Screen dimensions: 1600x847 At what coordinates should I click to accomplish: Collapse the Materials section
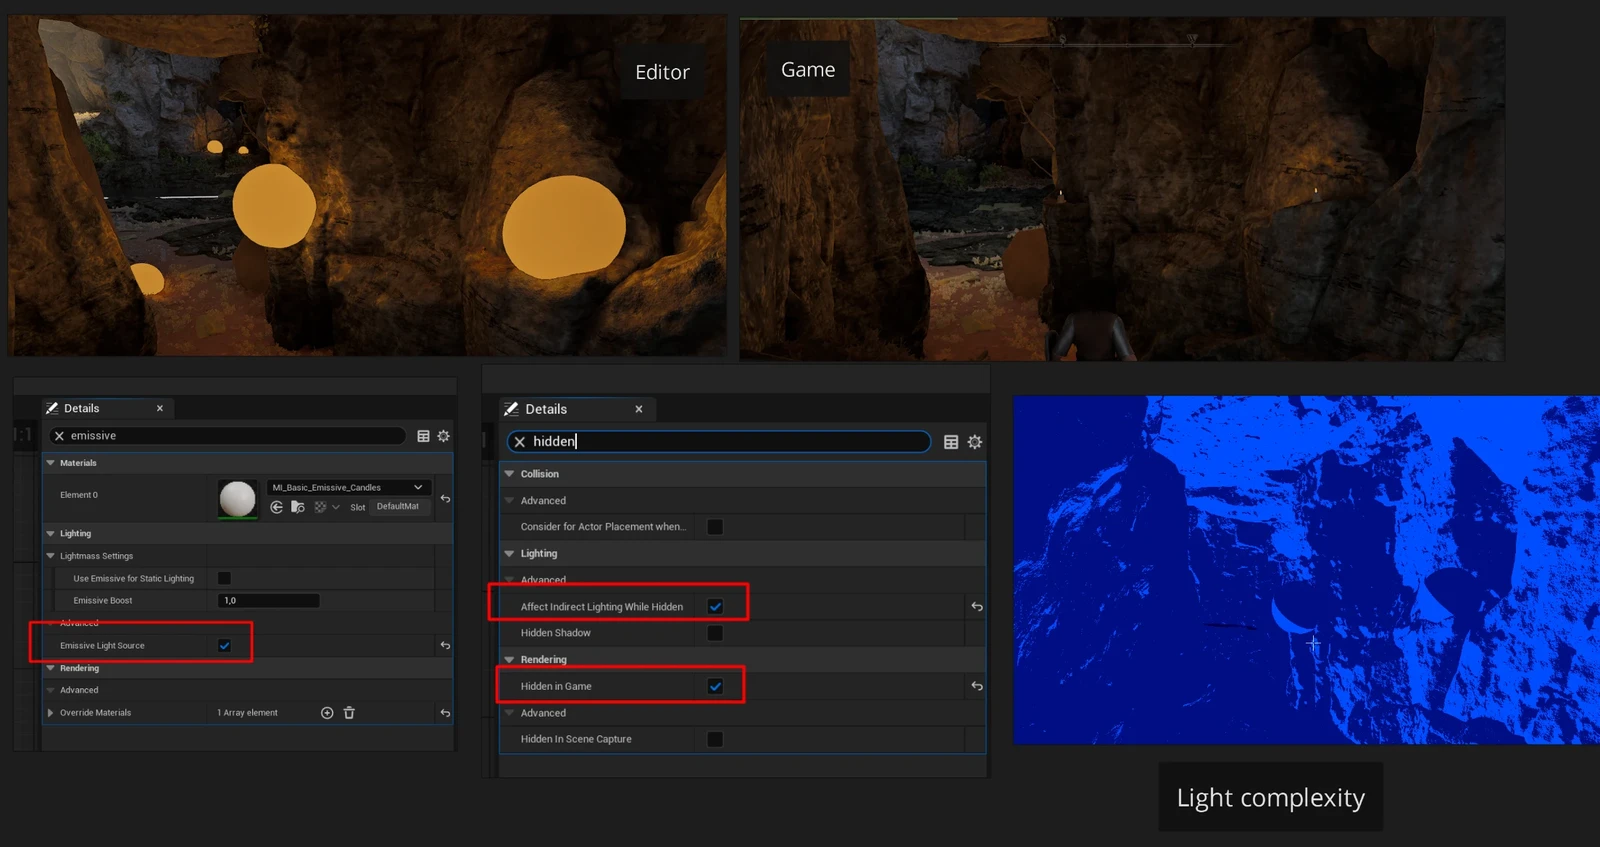[x=51, y=463]
